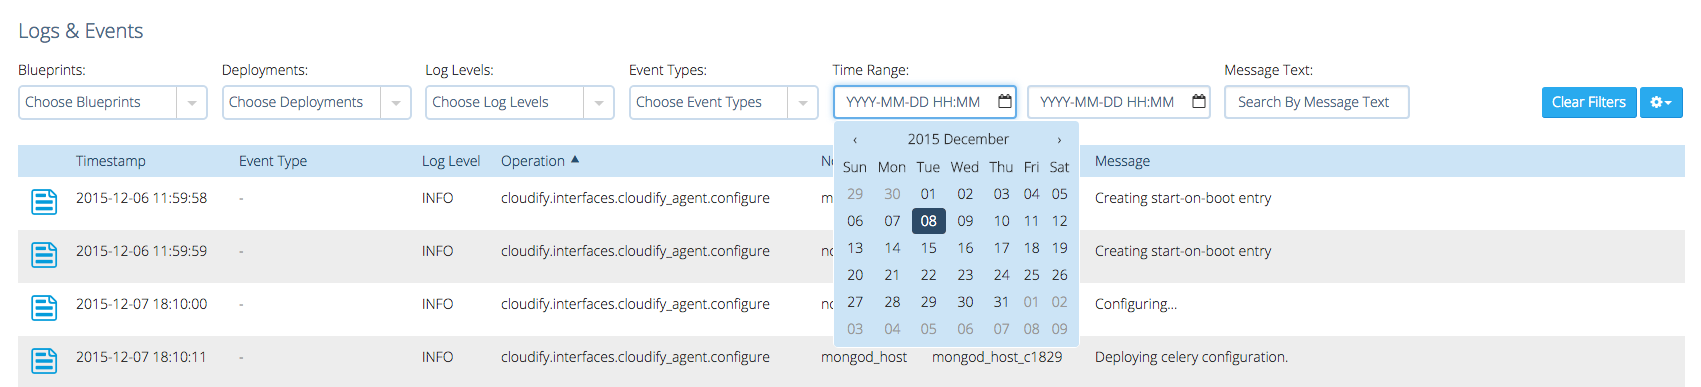Go to previous month in calendar

click(855, 140)
